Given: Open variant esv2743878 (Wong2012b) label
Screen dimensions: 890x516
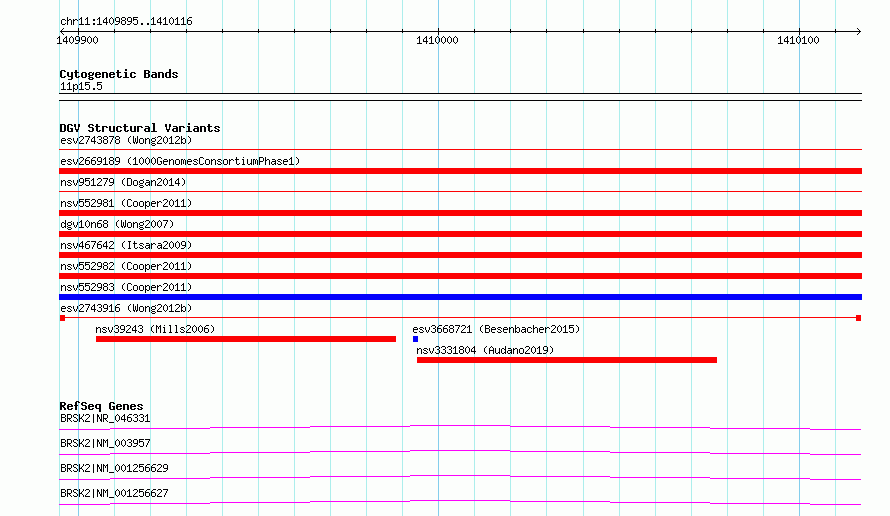Looking at the screenshot, I should click(126, 140).
